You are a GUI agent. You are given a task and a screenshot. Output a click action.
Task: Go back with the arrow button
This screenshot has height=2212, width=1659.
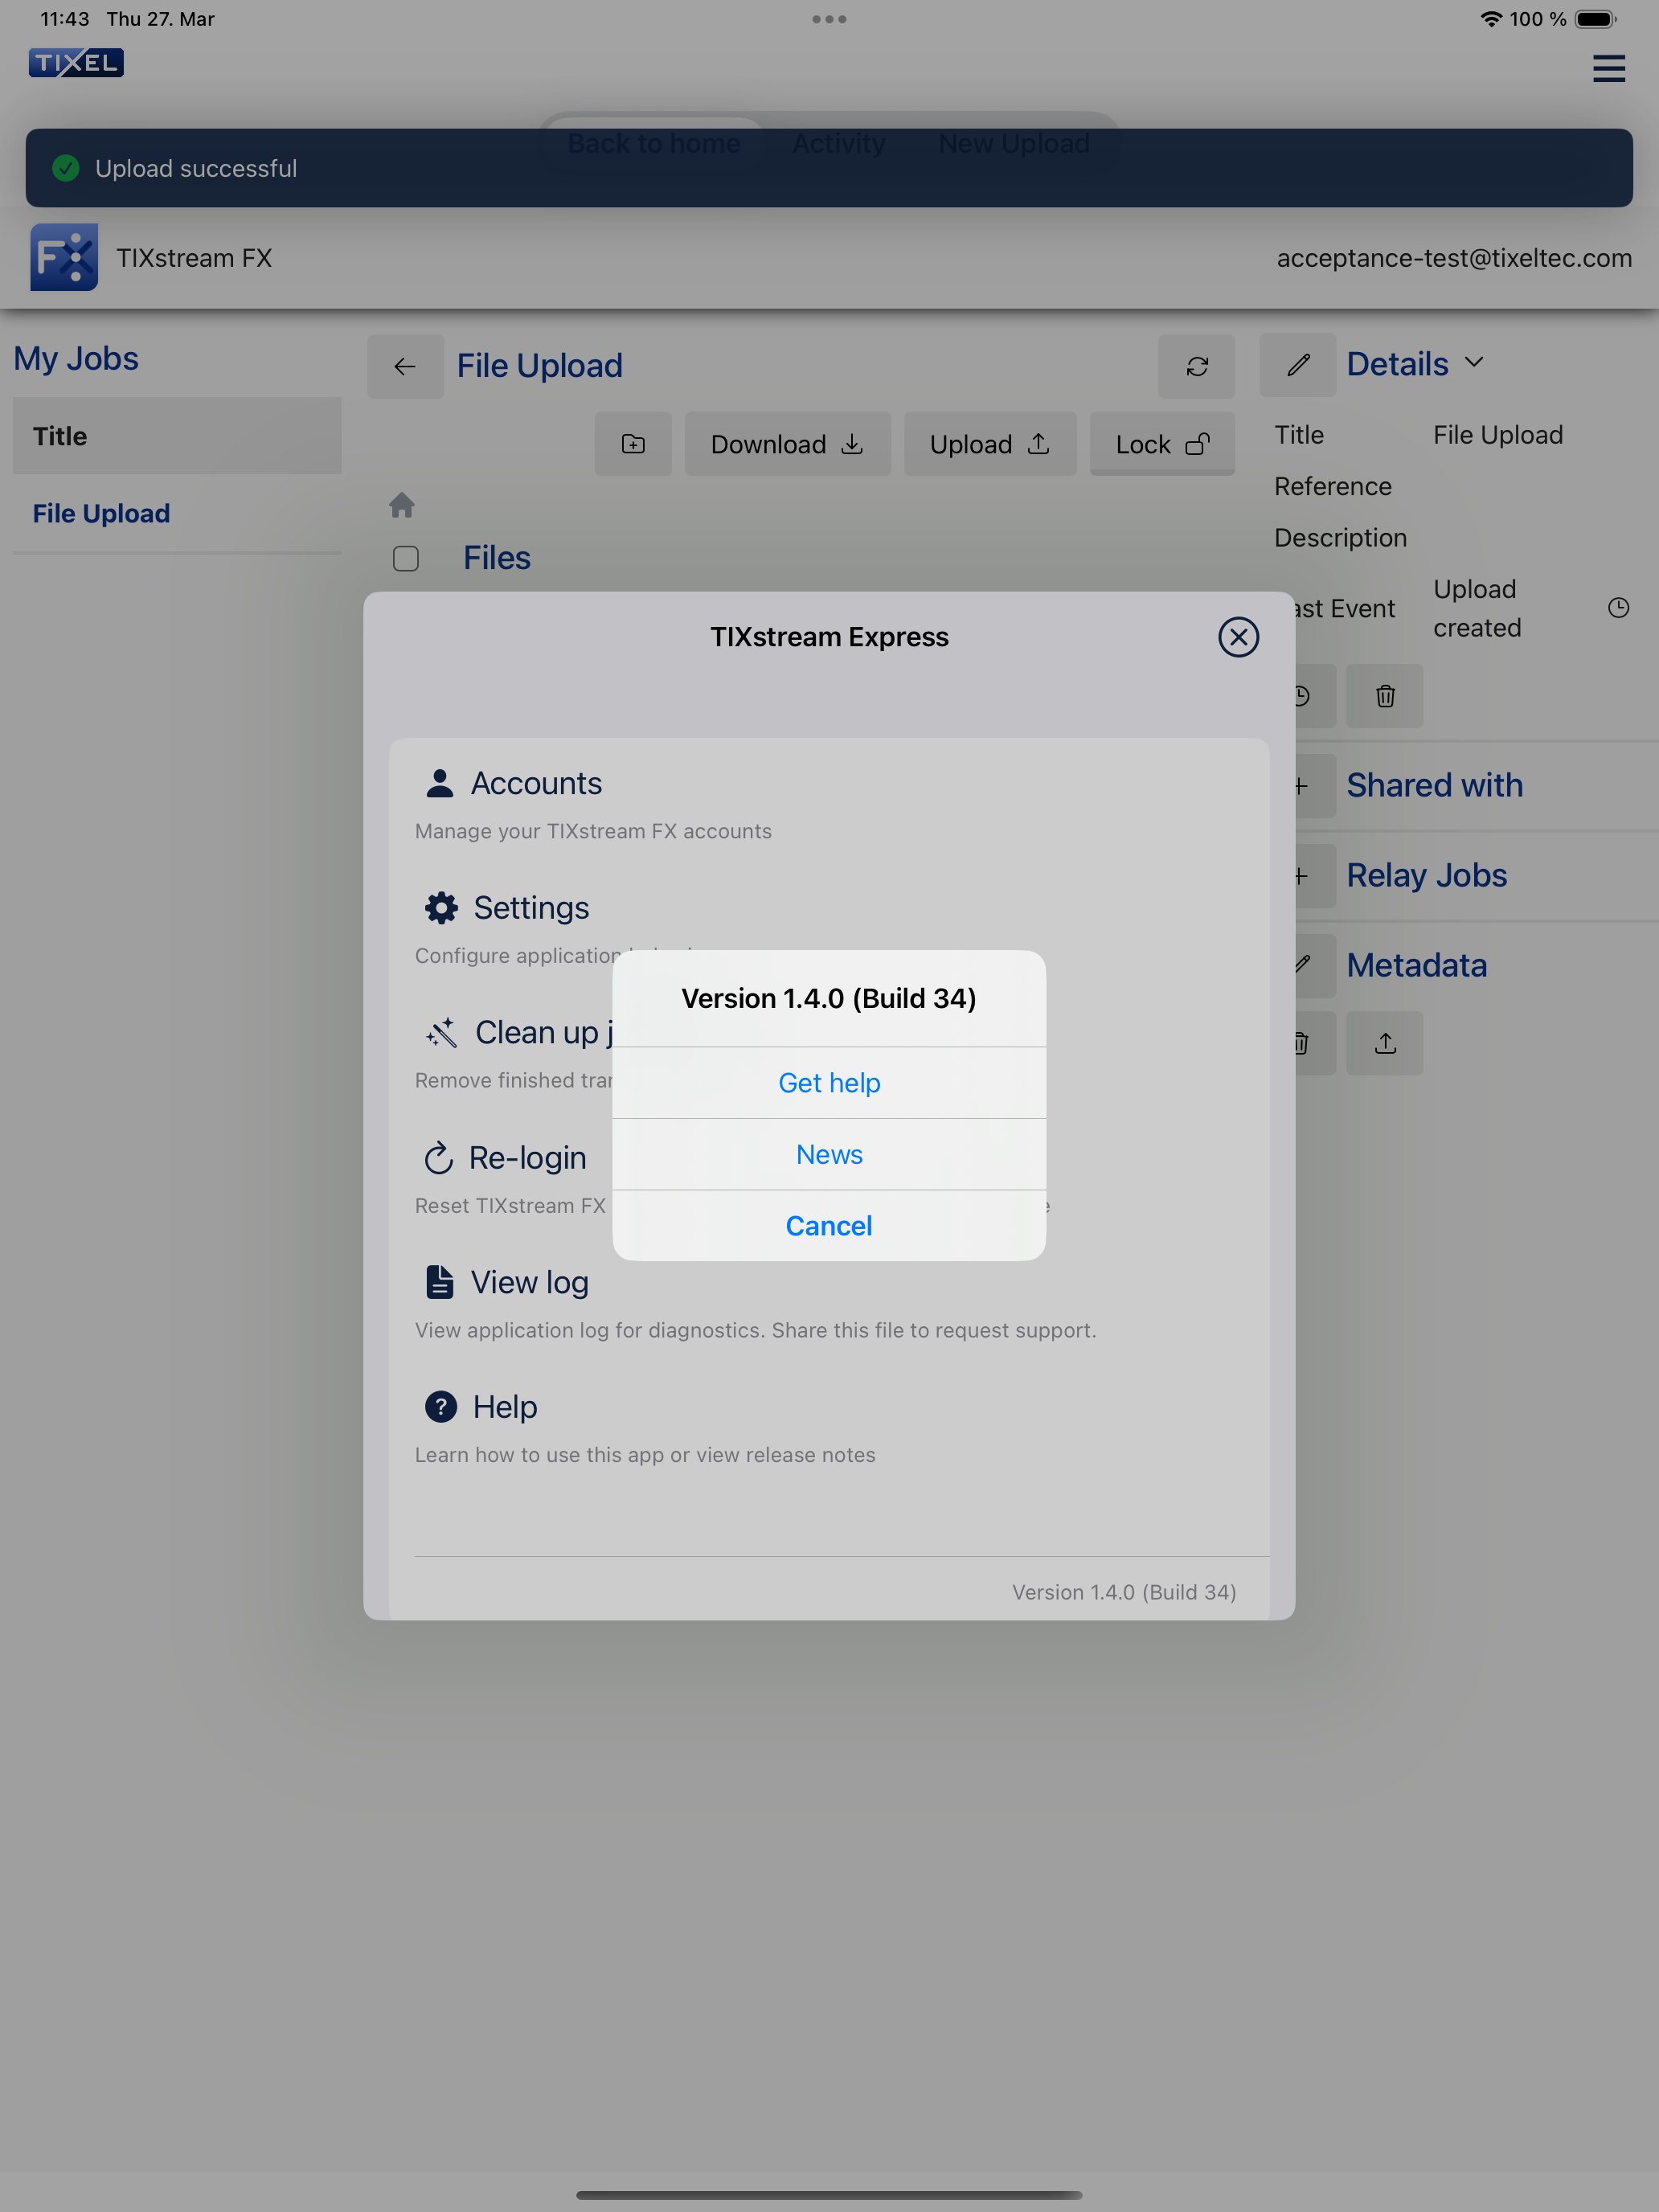(405, 366)
